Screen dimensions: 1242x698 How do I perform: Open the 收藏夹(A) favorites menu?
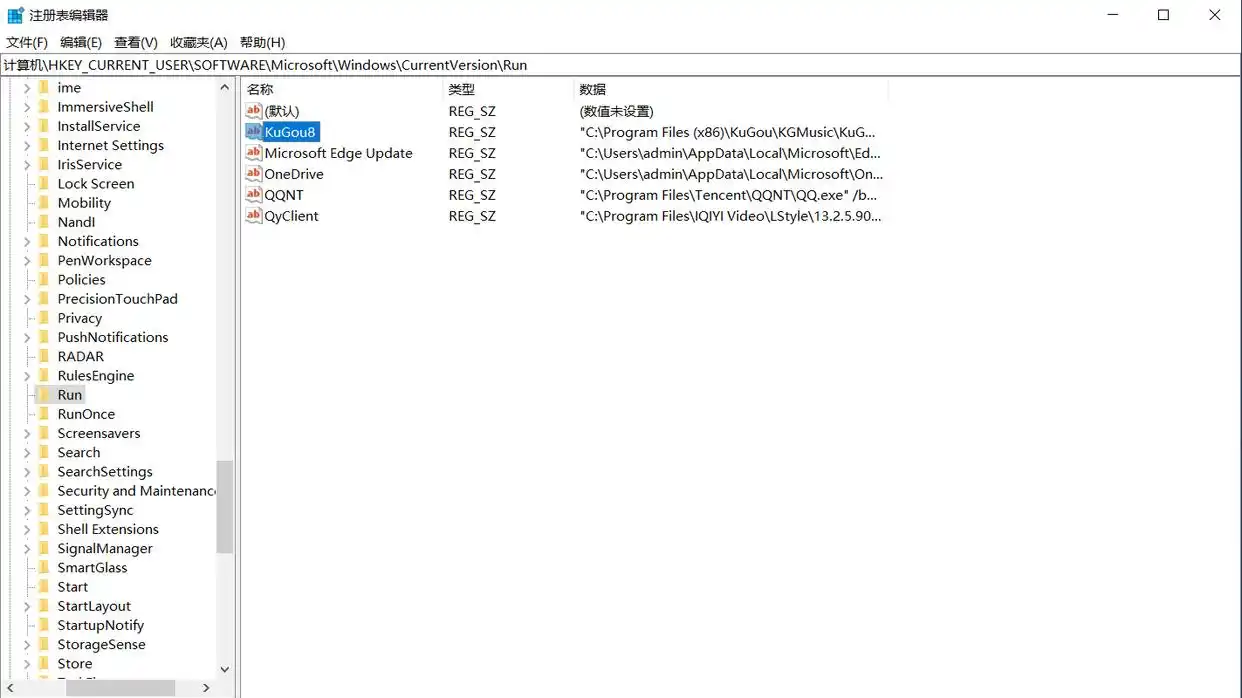(198, 42)
